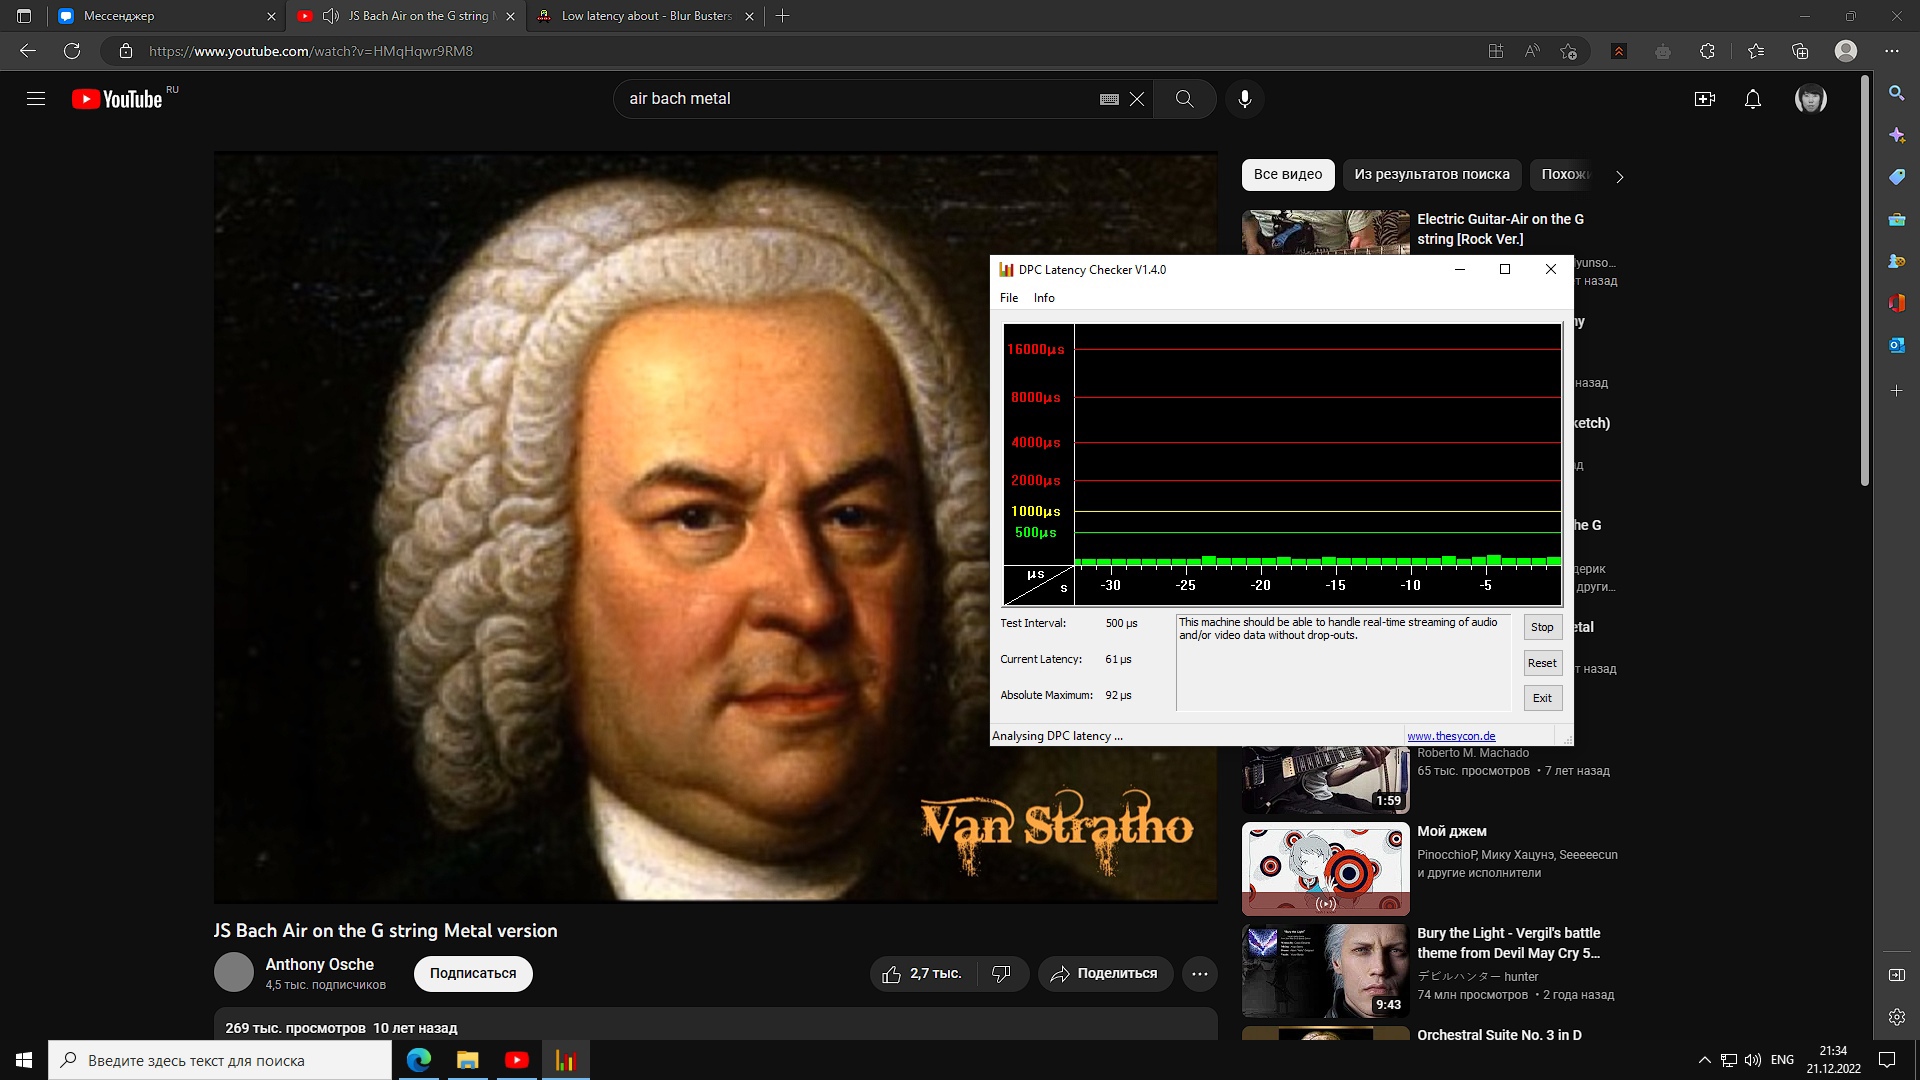Screen dimensions: 1920x1080
Task: Click the create video camera icon
Action: pyautogui.click(x=1704, y=99)
